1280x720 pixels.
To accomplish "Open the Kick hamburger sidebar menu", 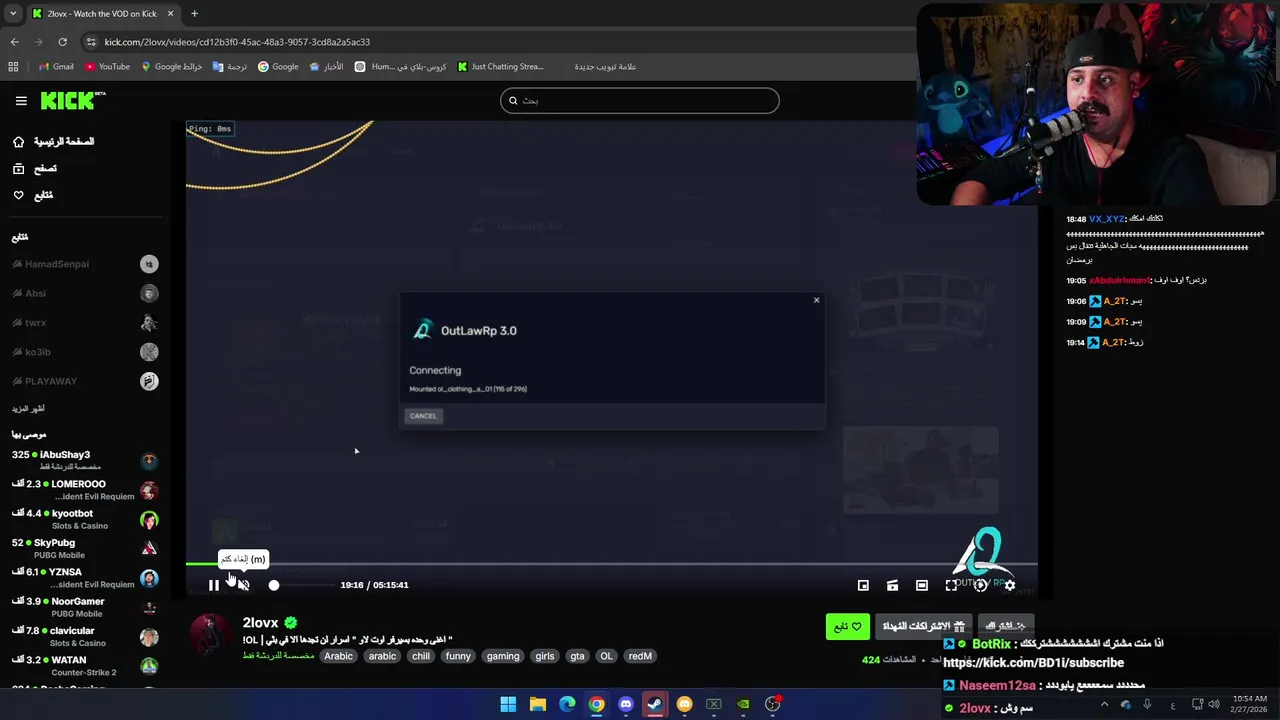I will (x=21, y=101).
